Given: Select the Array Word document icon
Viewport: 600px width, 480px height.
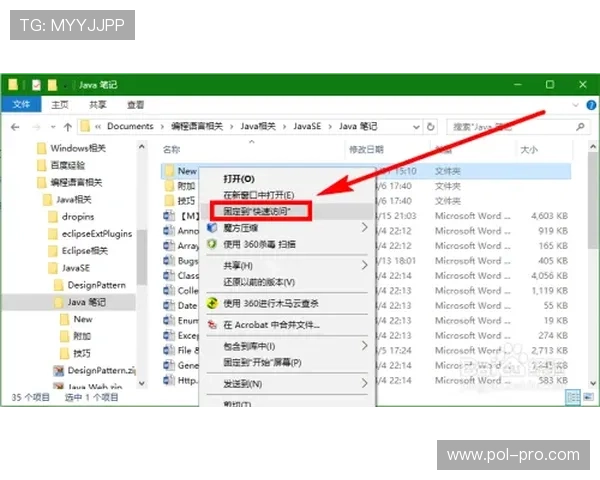Looking at the screenshot, I should pyautogui.click(x=169, y=245).
